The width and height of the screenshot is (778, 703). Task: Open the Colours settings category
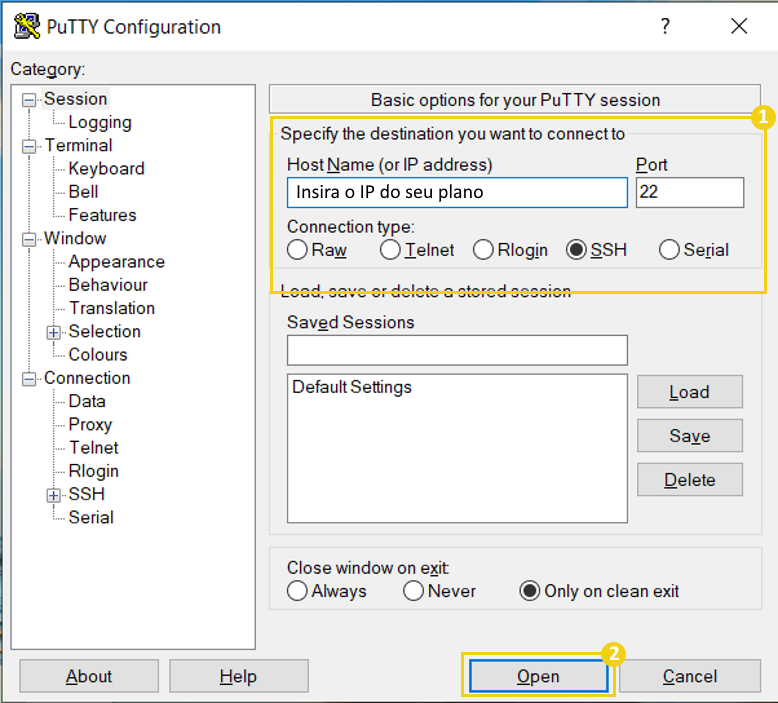click(x=98, y=355)
